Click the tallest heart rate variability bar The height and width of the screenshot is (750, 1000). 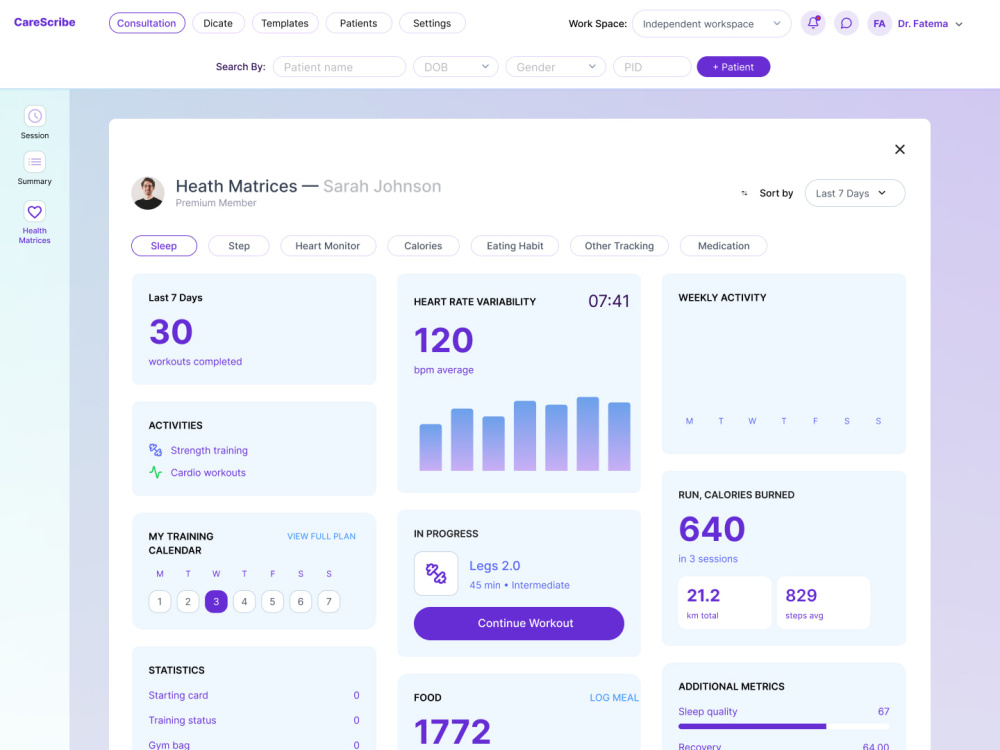coord(587,434)
